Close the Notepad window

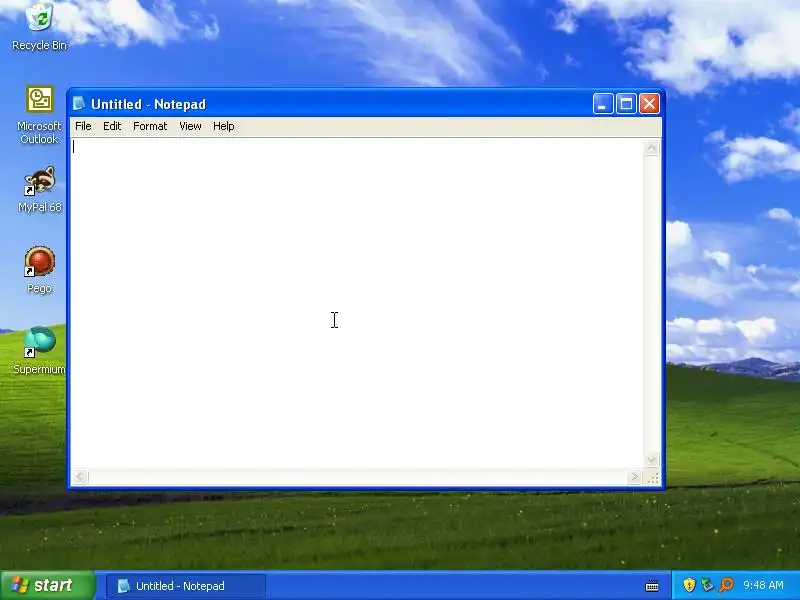pyautogui.click(x=649, y=104)
